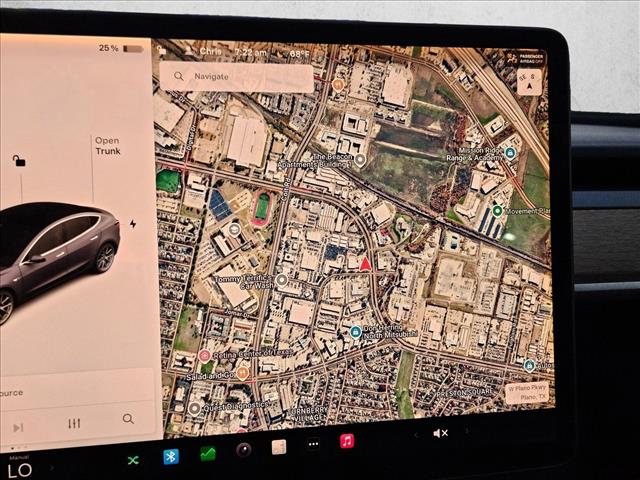Viewport: 640px width, 480px height.
Task: Open the Bluetooth settings icon
Action: pyautogui.click(x=171, y=457)
